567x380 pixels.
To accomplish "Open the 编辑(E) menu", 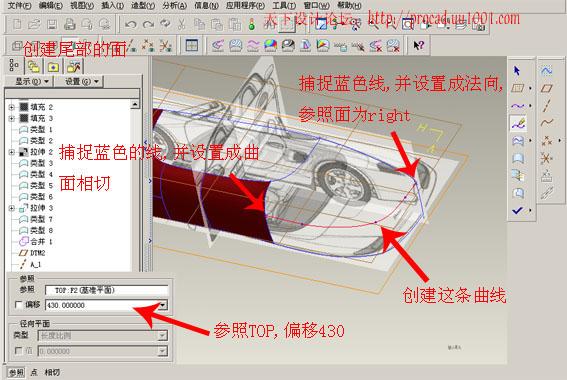I will point(51,5).
